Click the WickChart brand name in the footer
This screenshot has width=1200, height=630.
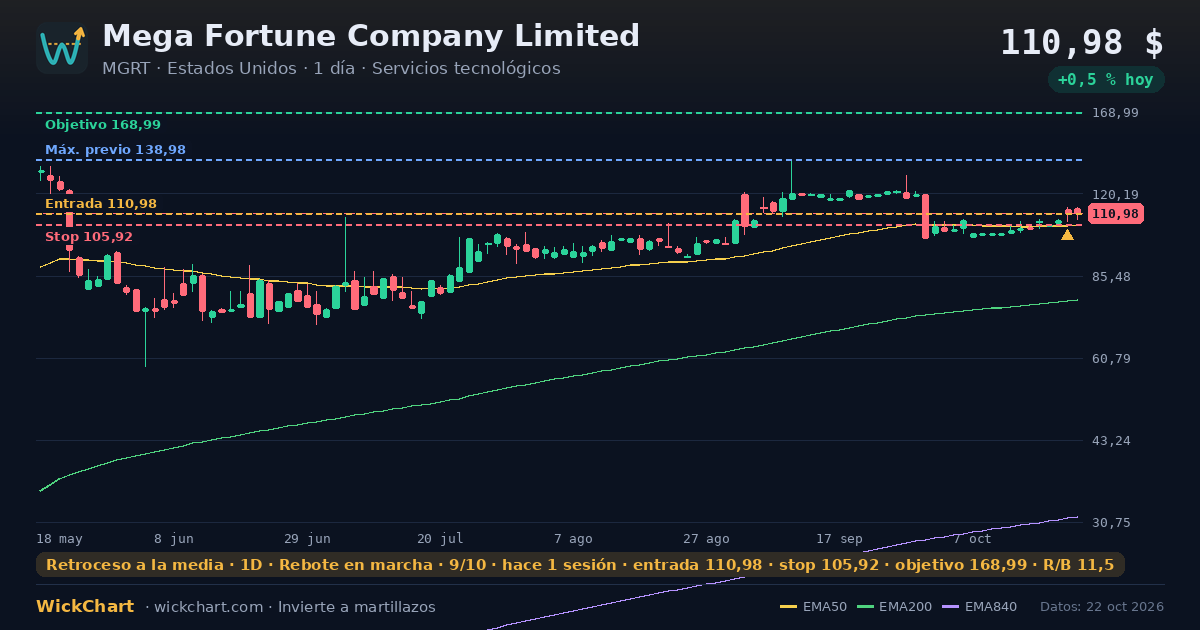point(85,607)
